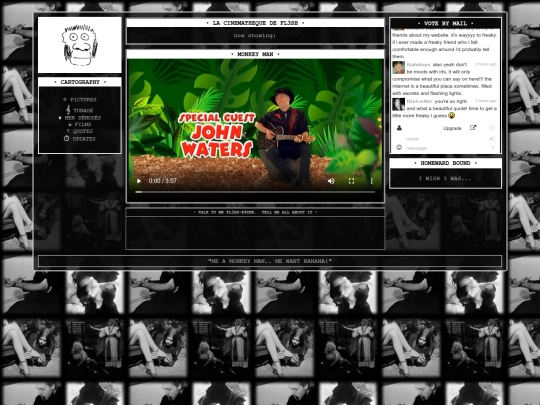Viewport: 540px width, 405px height.
Task: Click the chatbox message input field
Action: click(x=446, y=148)
